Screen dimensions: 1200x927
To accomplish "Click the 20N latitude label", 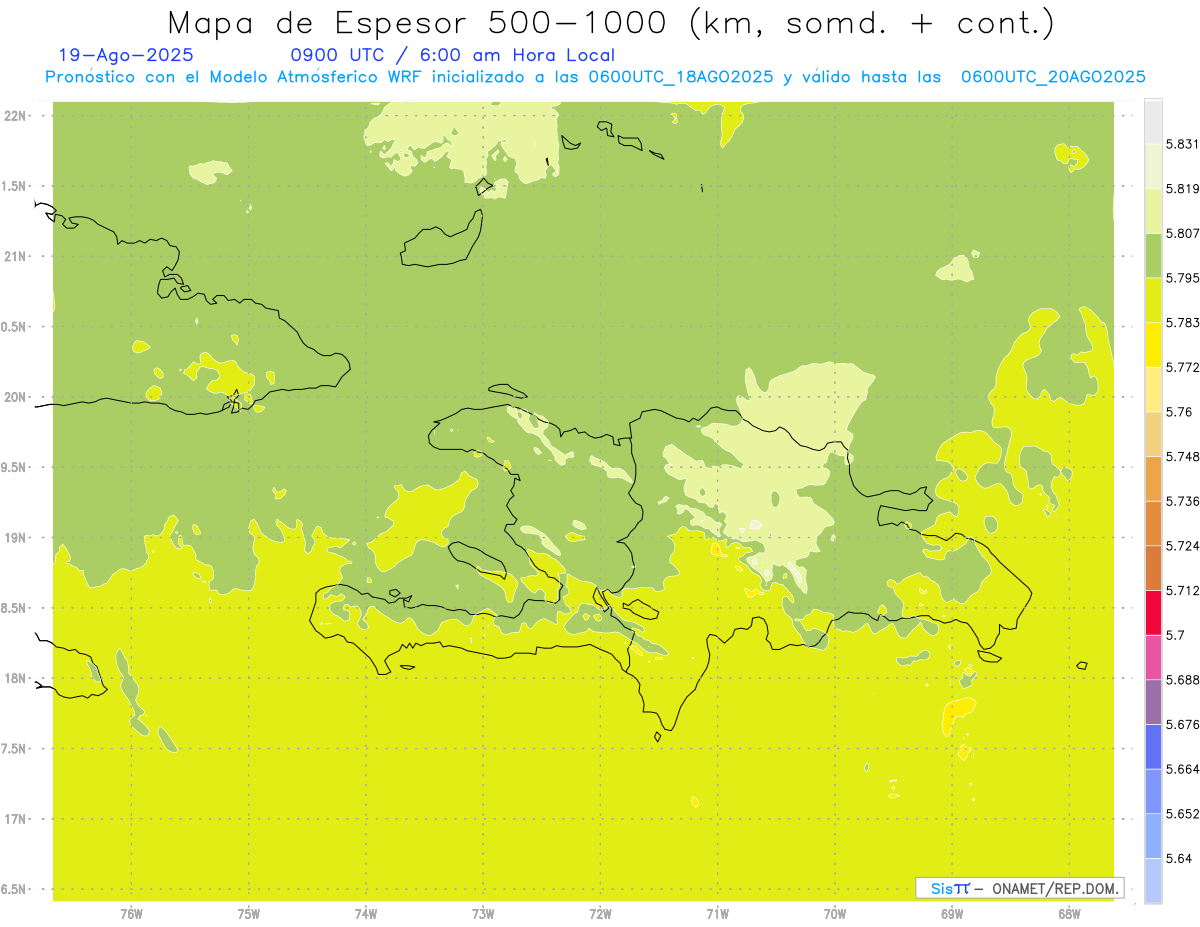I will [17, 397].
